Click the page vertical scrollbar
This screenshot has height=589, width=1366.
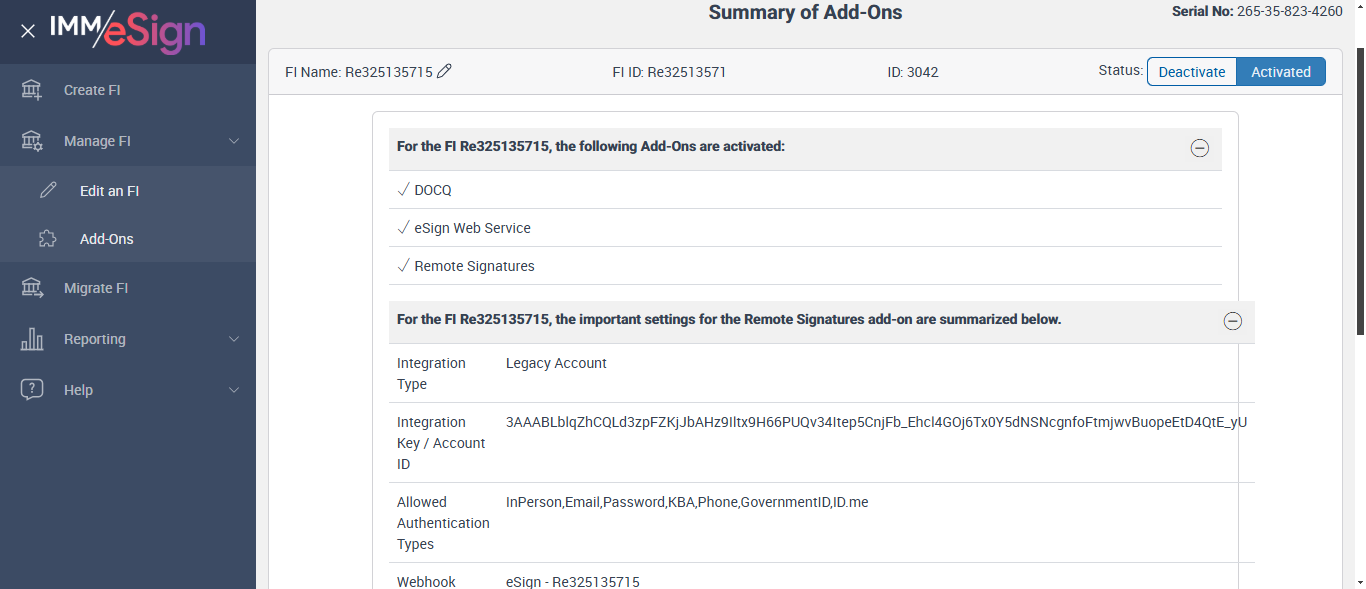click(x=1358, y=300)
